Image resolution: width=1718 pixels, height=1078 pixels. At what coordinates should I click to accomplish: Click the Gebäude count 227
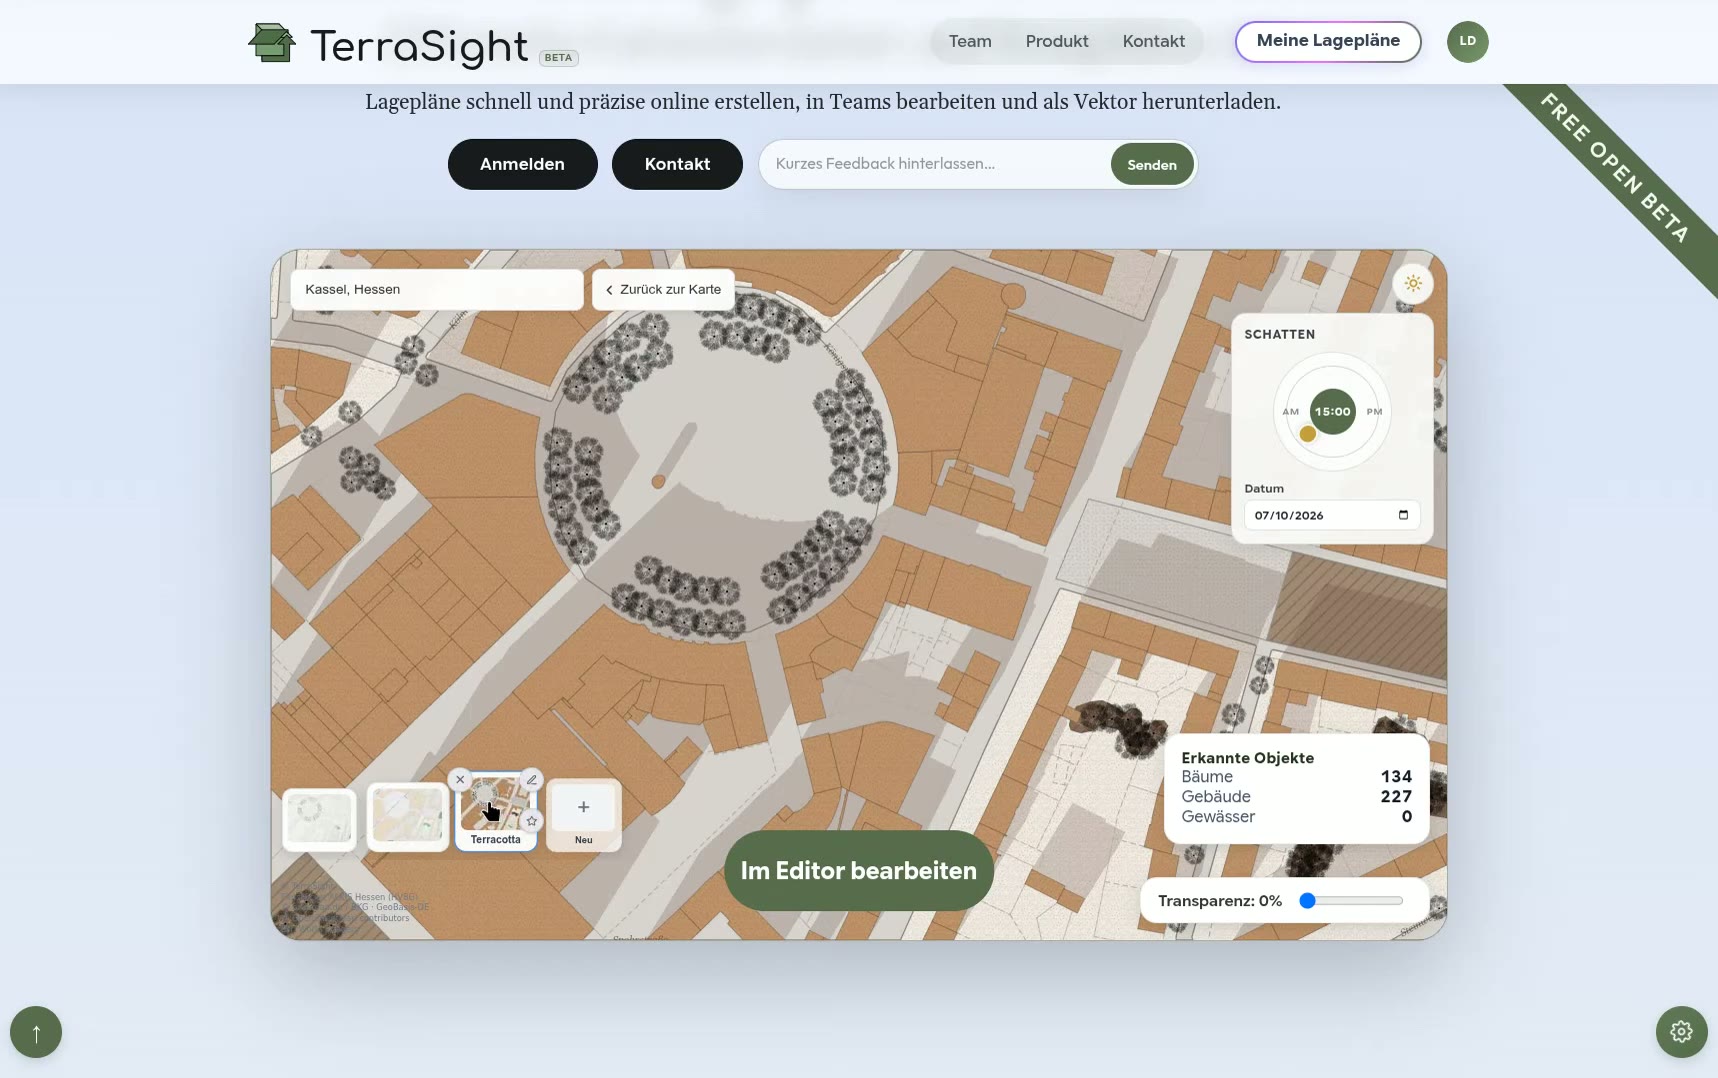tap(1396, 797)
